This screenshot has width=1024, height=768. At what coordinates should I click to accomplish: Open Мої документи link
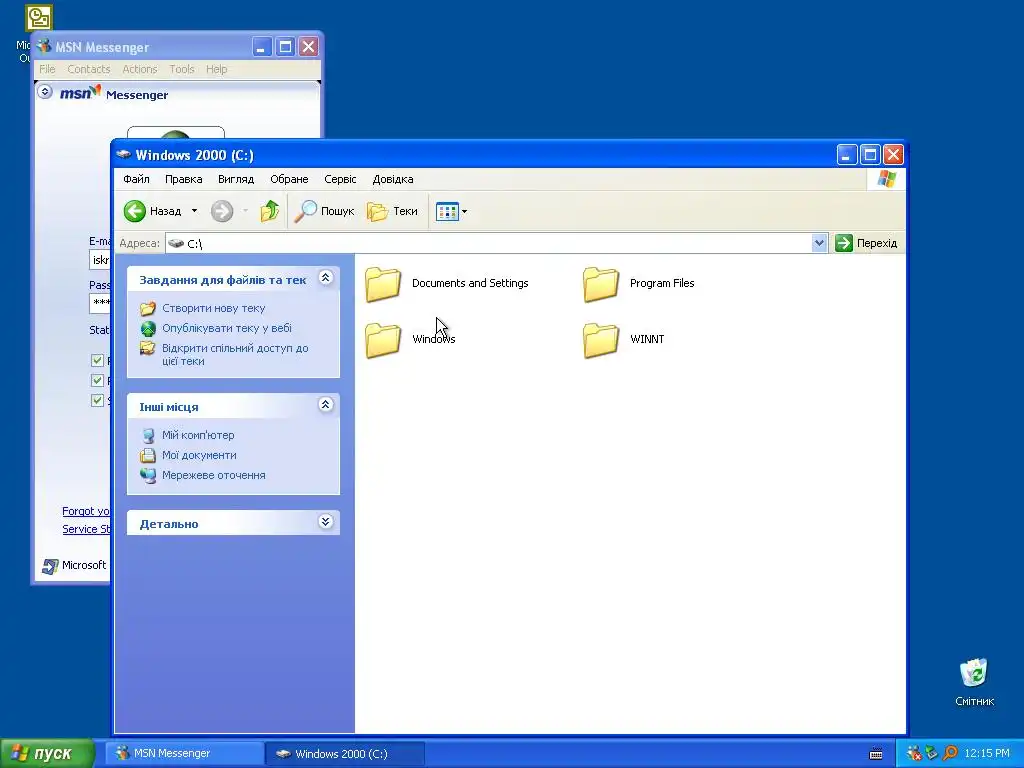(199, 455)
